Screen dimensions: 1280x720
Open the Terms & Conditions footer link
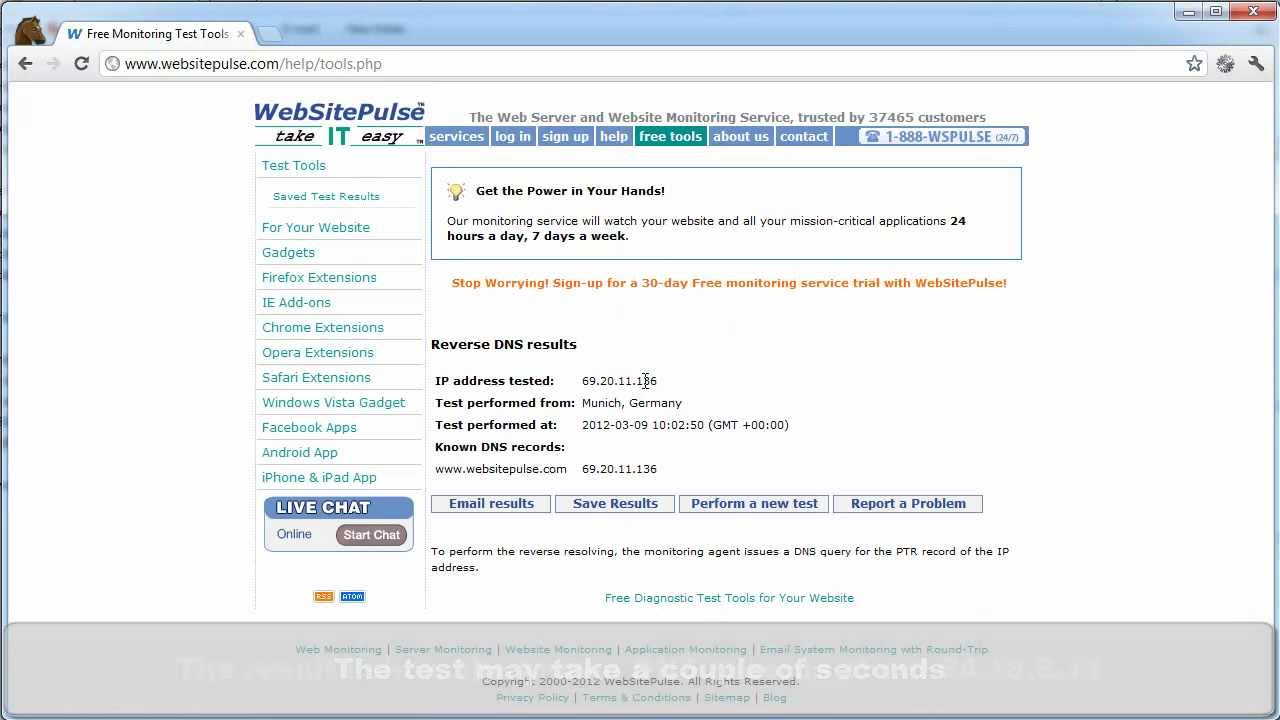636,698
